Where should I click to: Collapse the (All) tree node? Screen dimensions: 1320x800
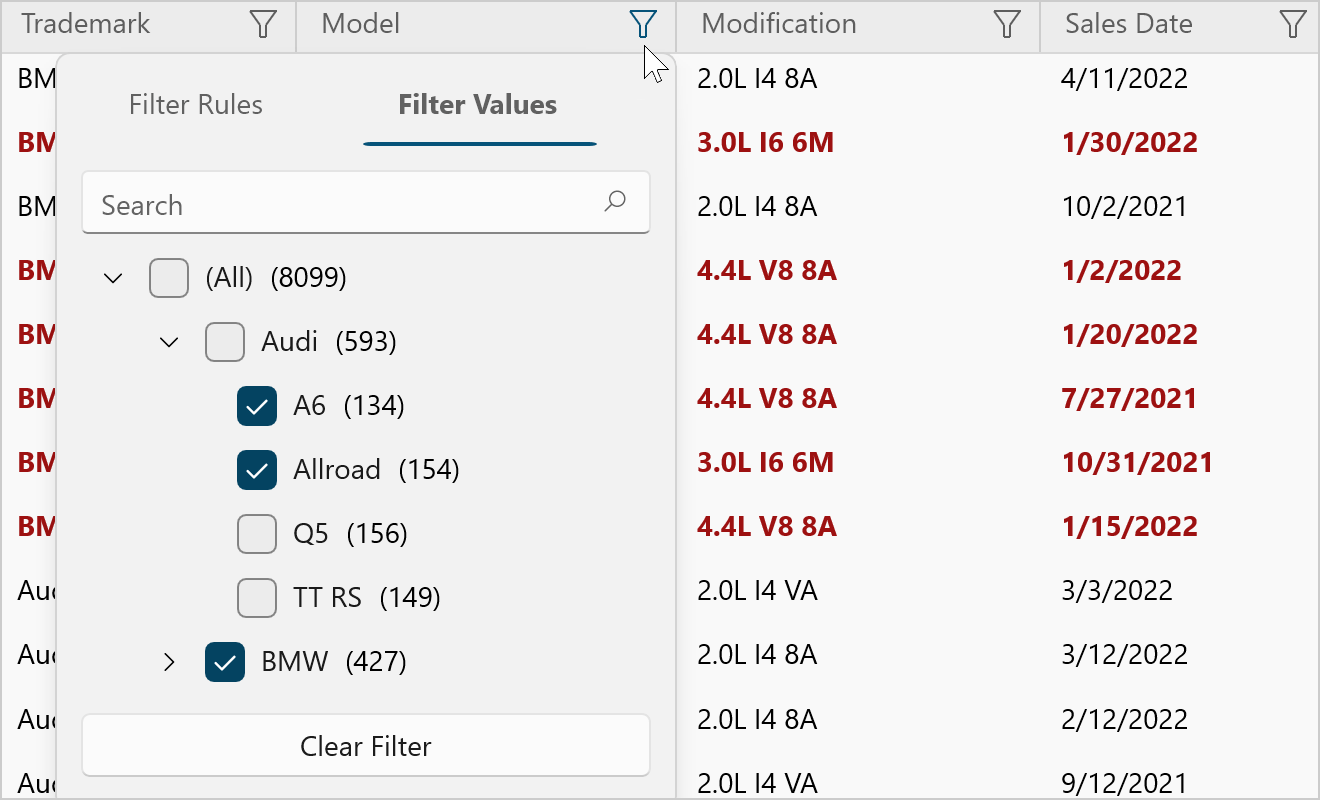pos(112,278)
